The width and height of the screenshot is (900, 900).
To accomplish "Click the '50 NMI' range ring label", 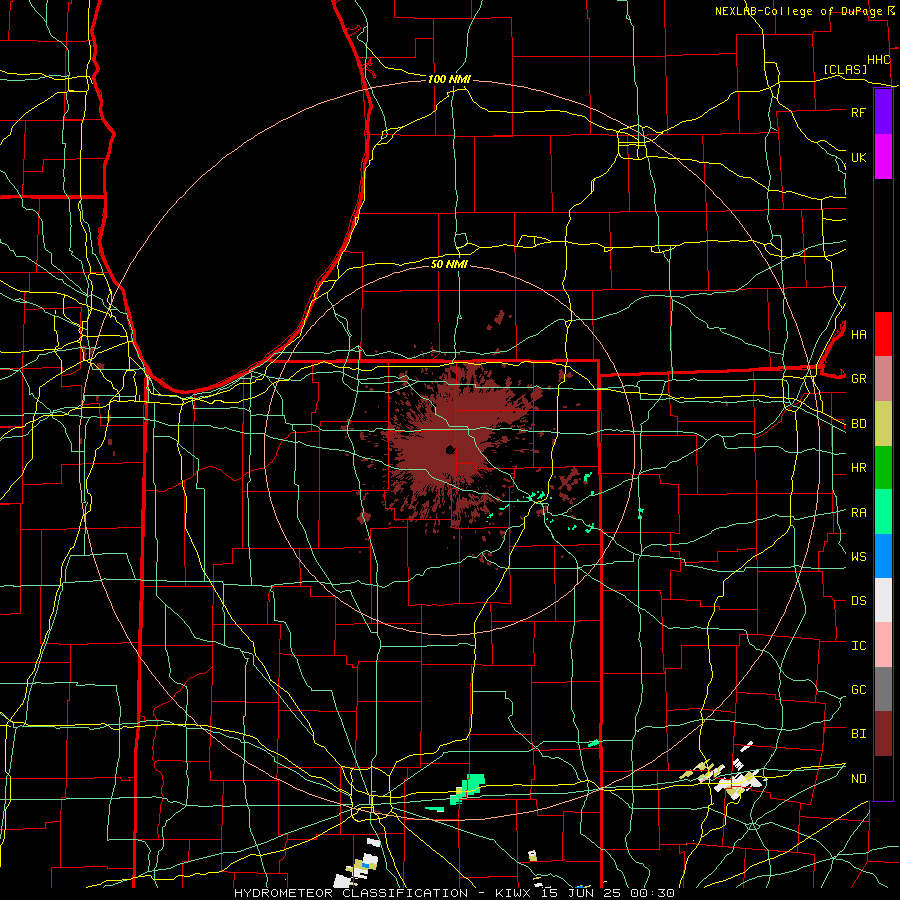I will (x=449, y=264).
